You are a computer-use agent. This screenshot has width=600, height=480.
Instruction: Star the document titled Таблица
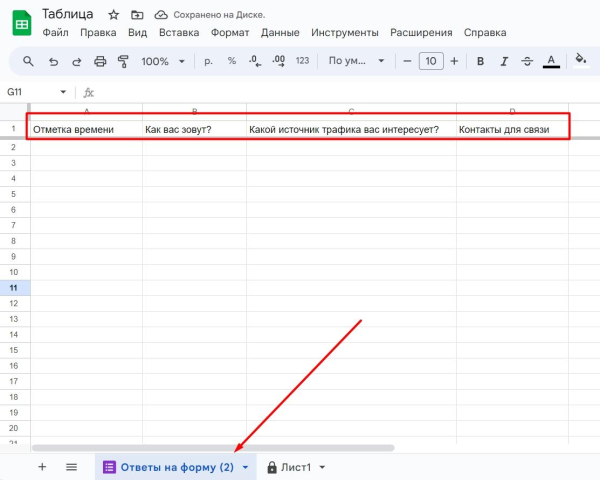click(113, 15)
